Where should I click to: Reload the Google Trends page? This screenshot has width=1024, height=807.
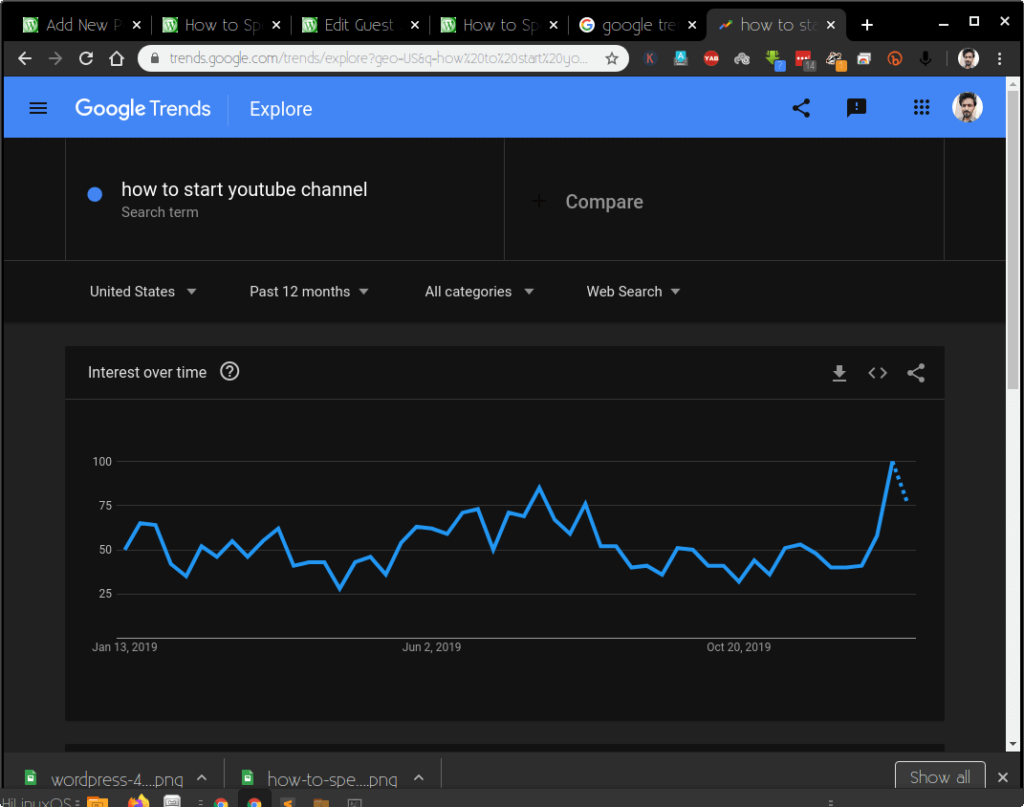[86, 59]
